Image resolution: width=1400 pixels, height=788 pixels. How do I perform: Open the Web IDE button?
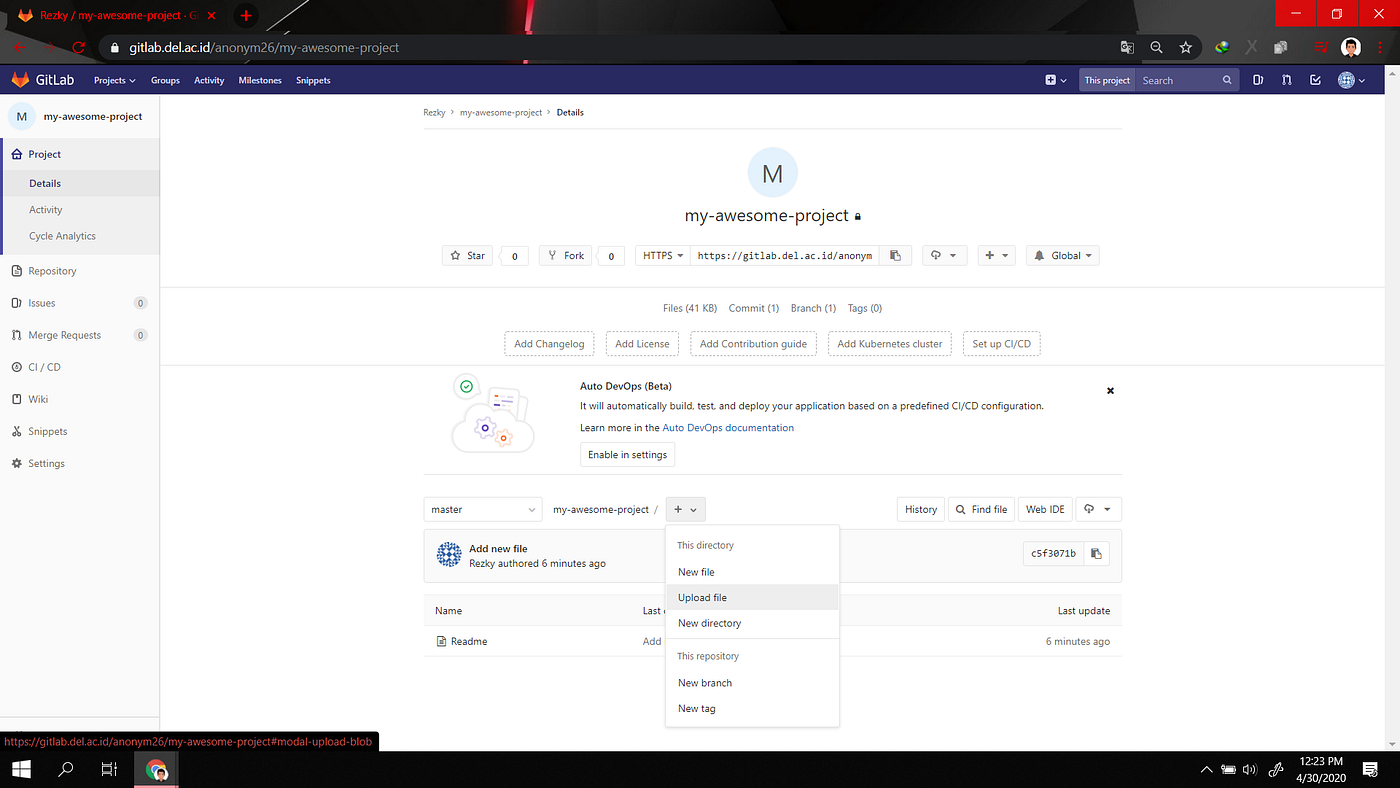[x=1045, y=509]
